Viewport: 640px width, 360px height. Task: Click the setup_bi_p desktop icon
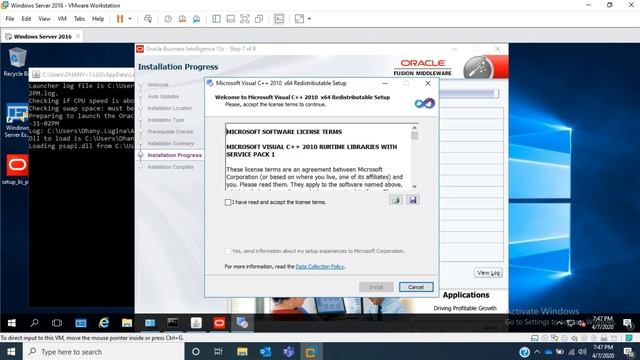tap(17, 169)
